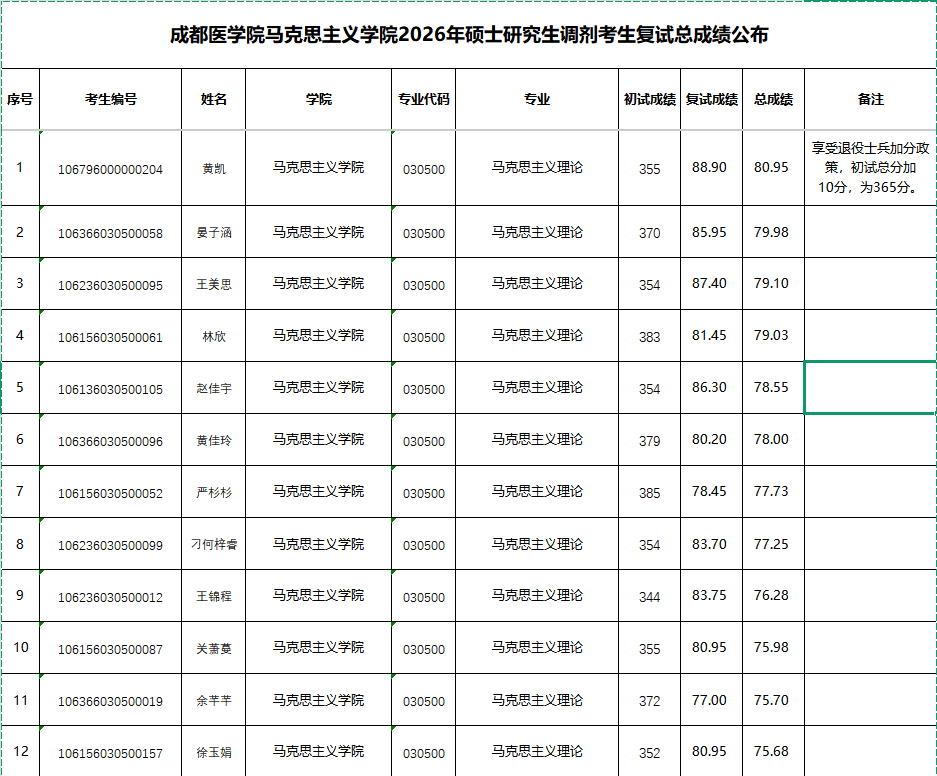Click the empty highlighted remark cell in row 5
This screenshot has width=937, height=776.
click(x=870, y=387)
